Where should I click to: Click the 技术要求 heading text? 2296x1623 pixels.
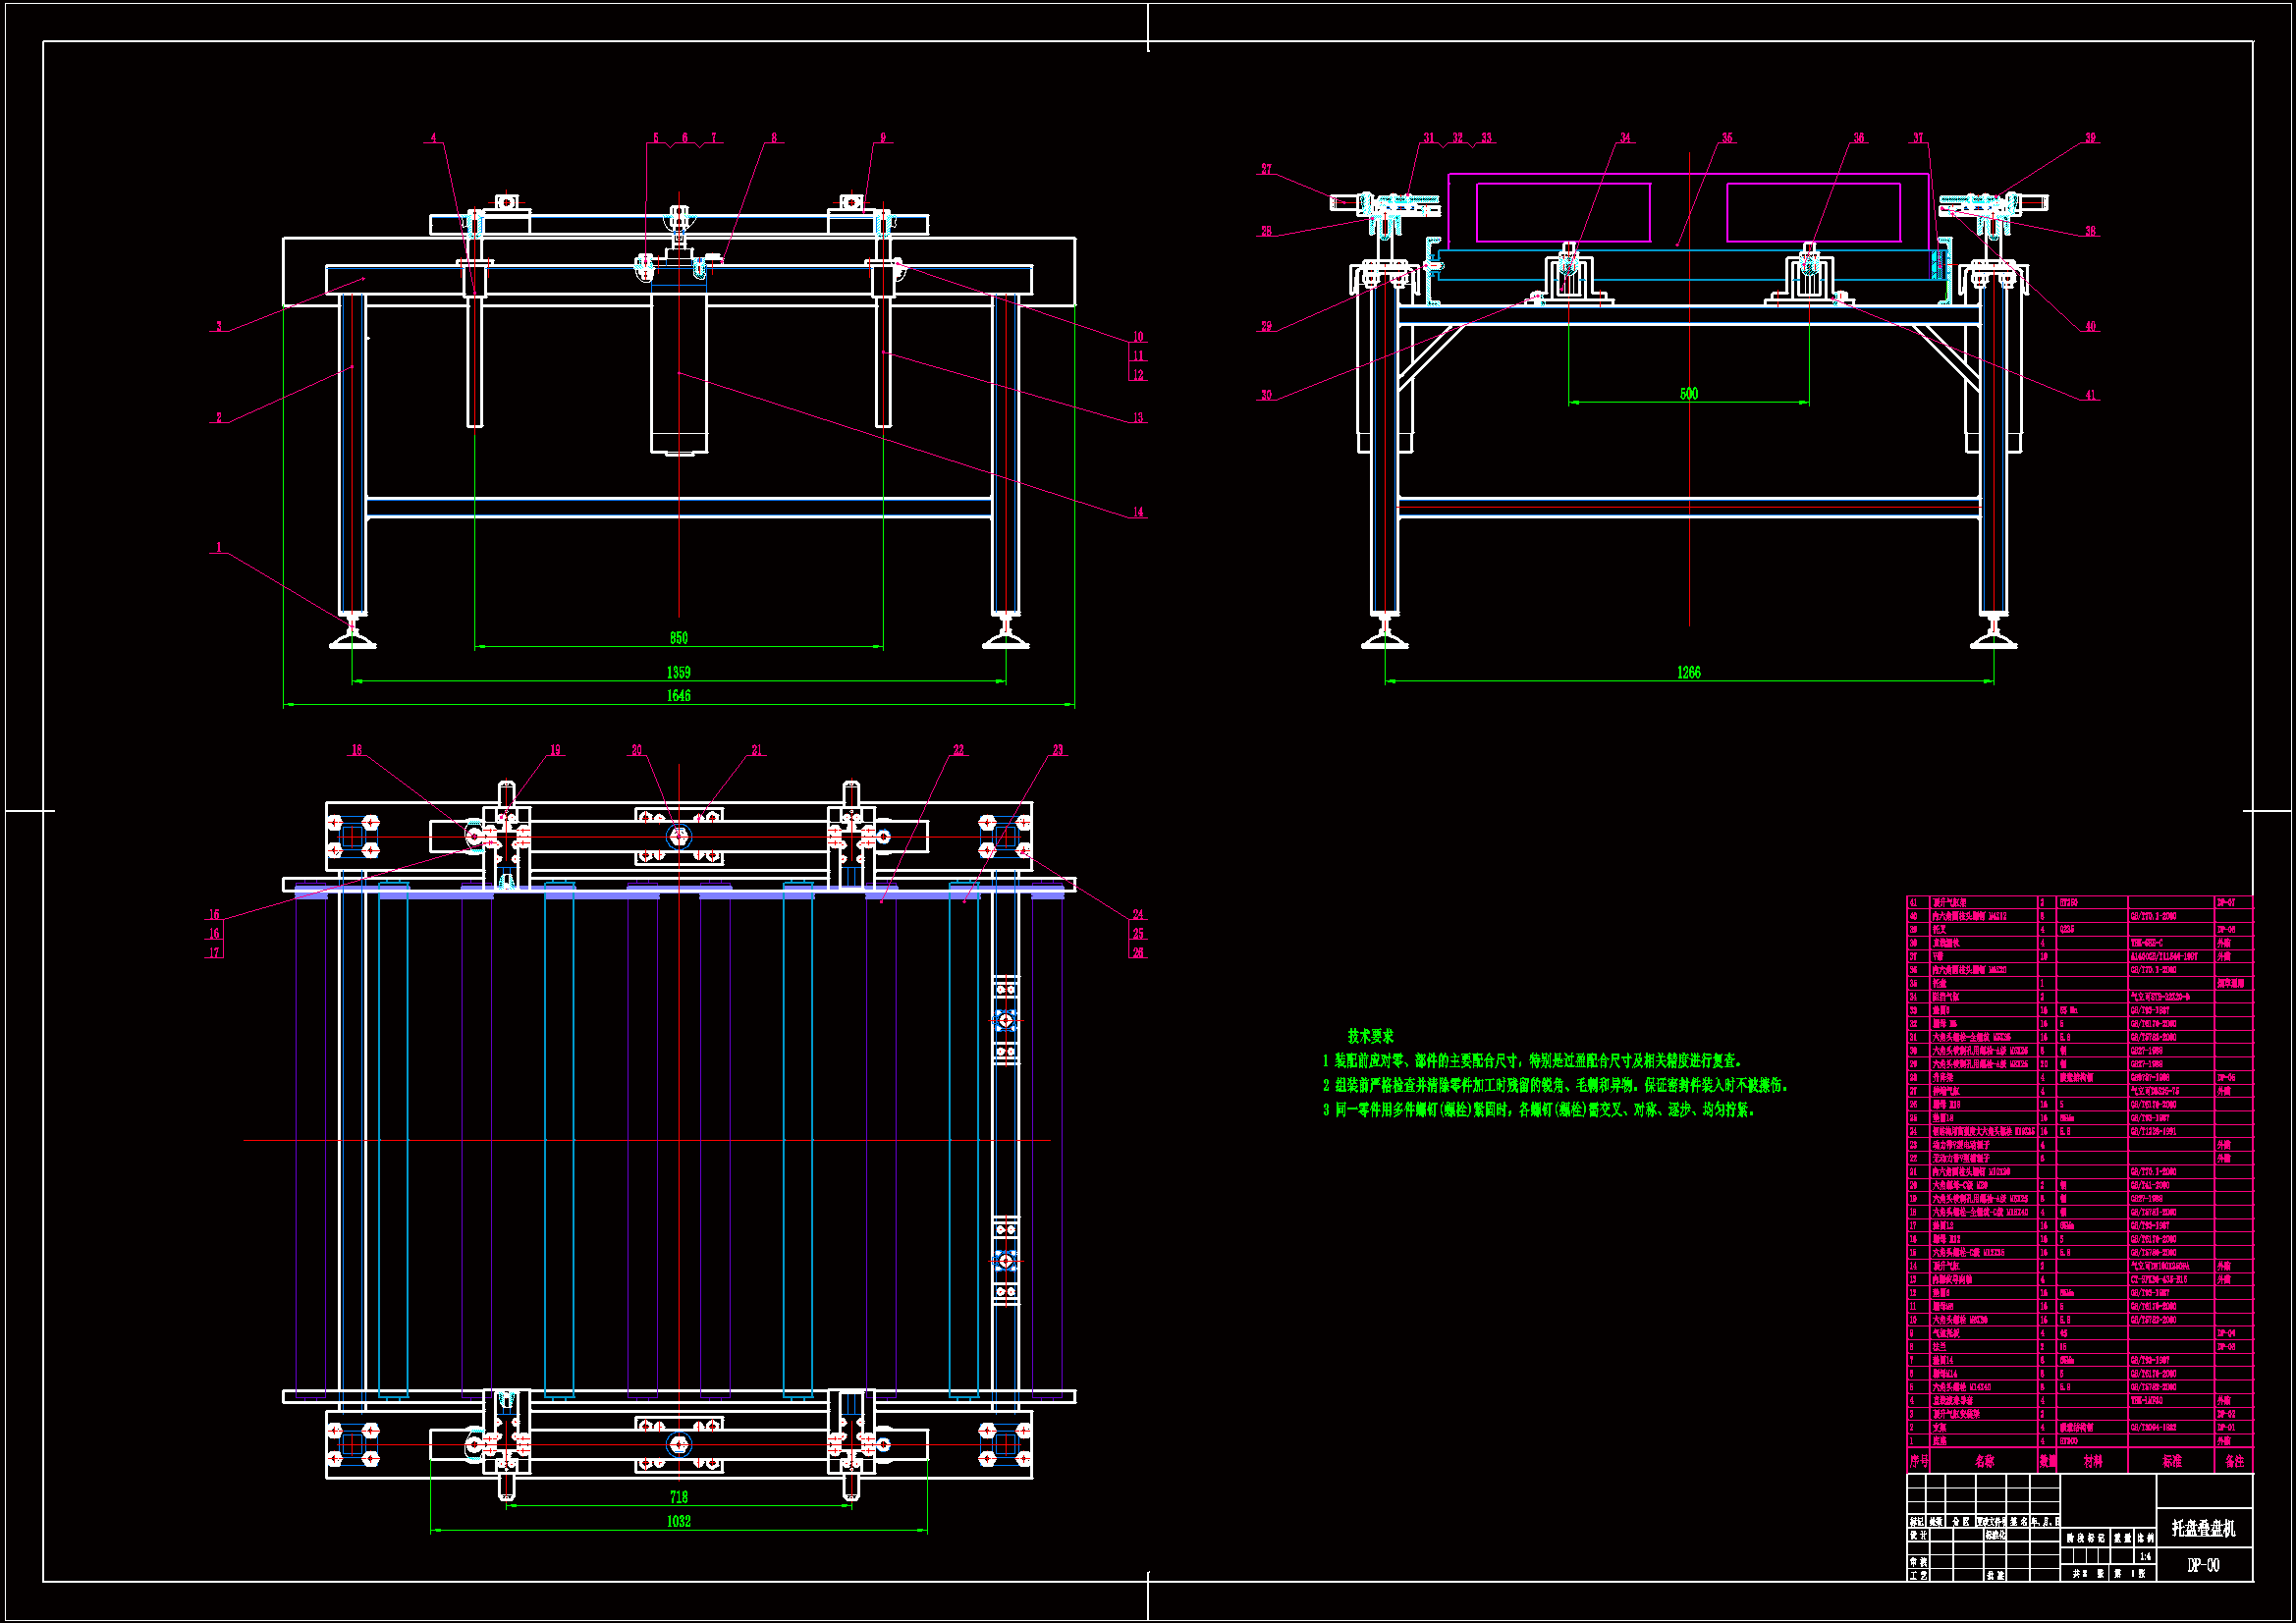(1369, 1036)
